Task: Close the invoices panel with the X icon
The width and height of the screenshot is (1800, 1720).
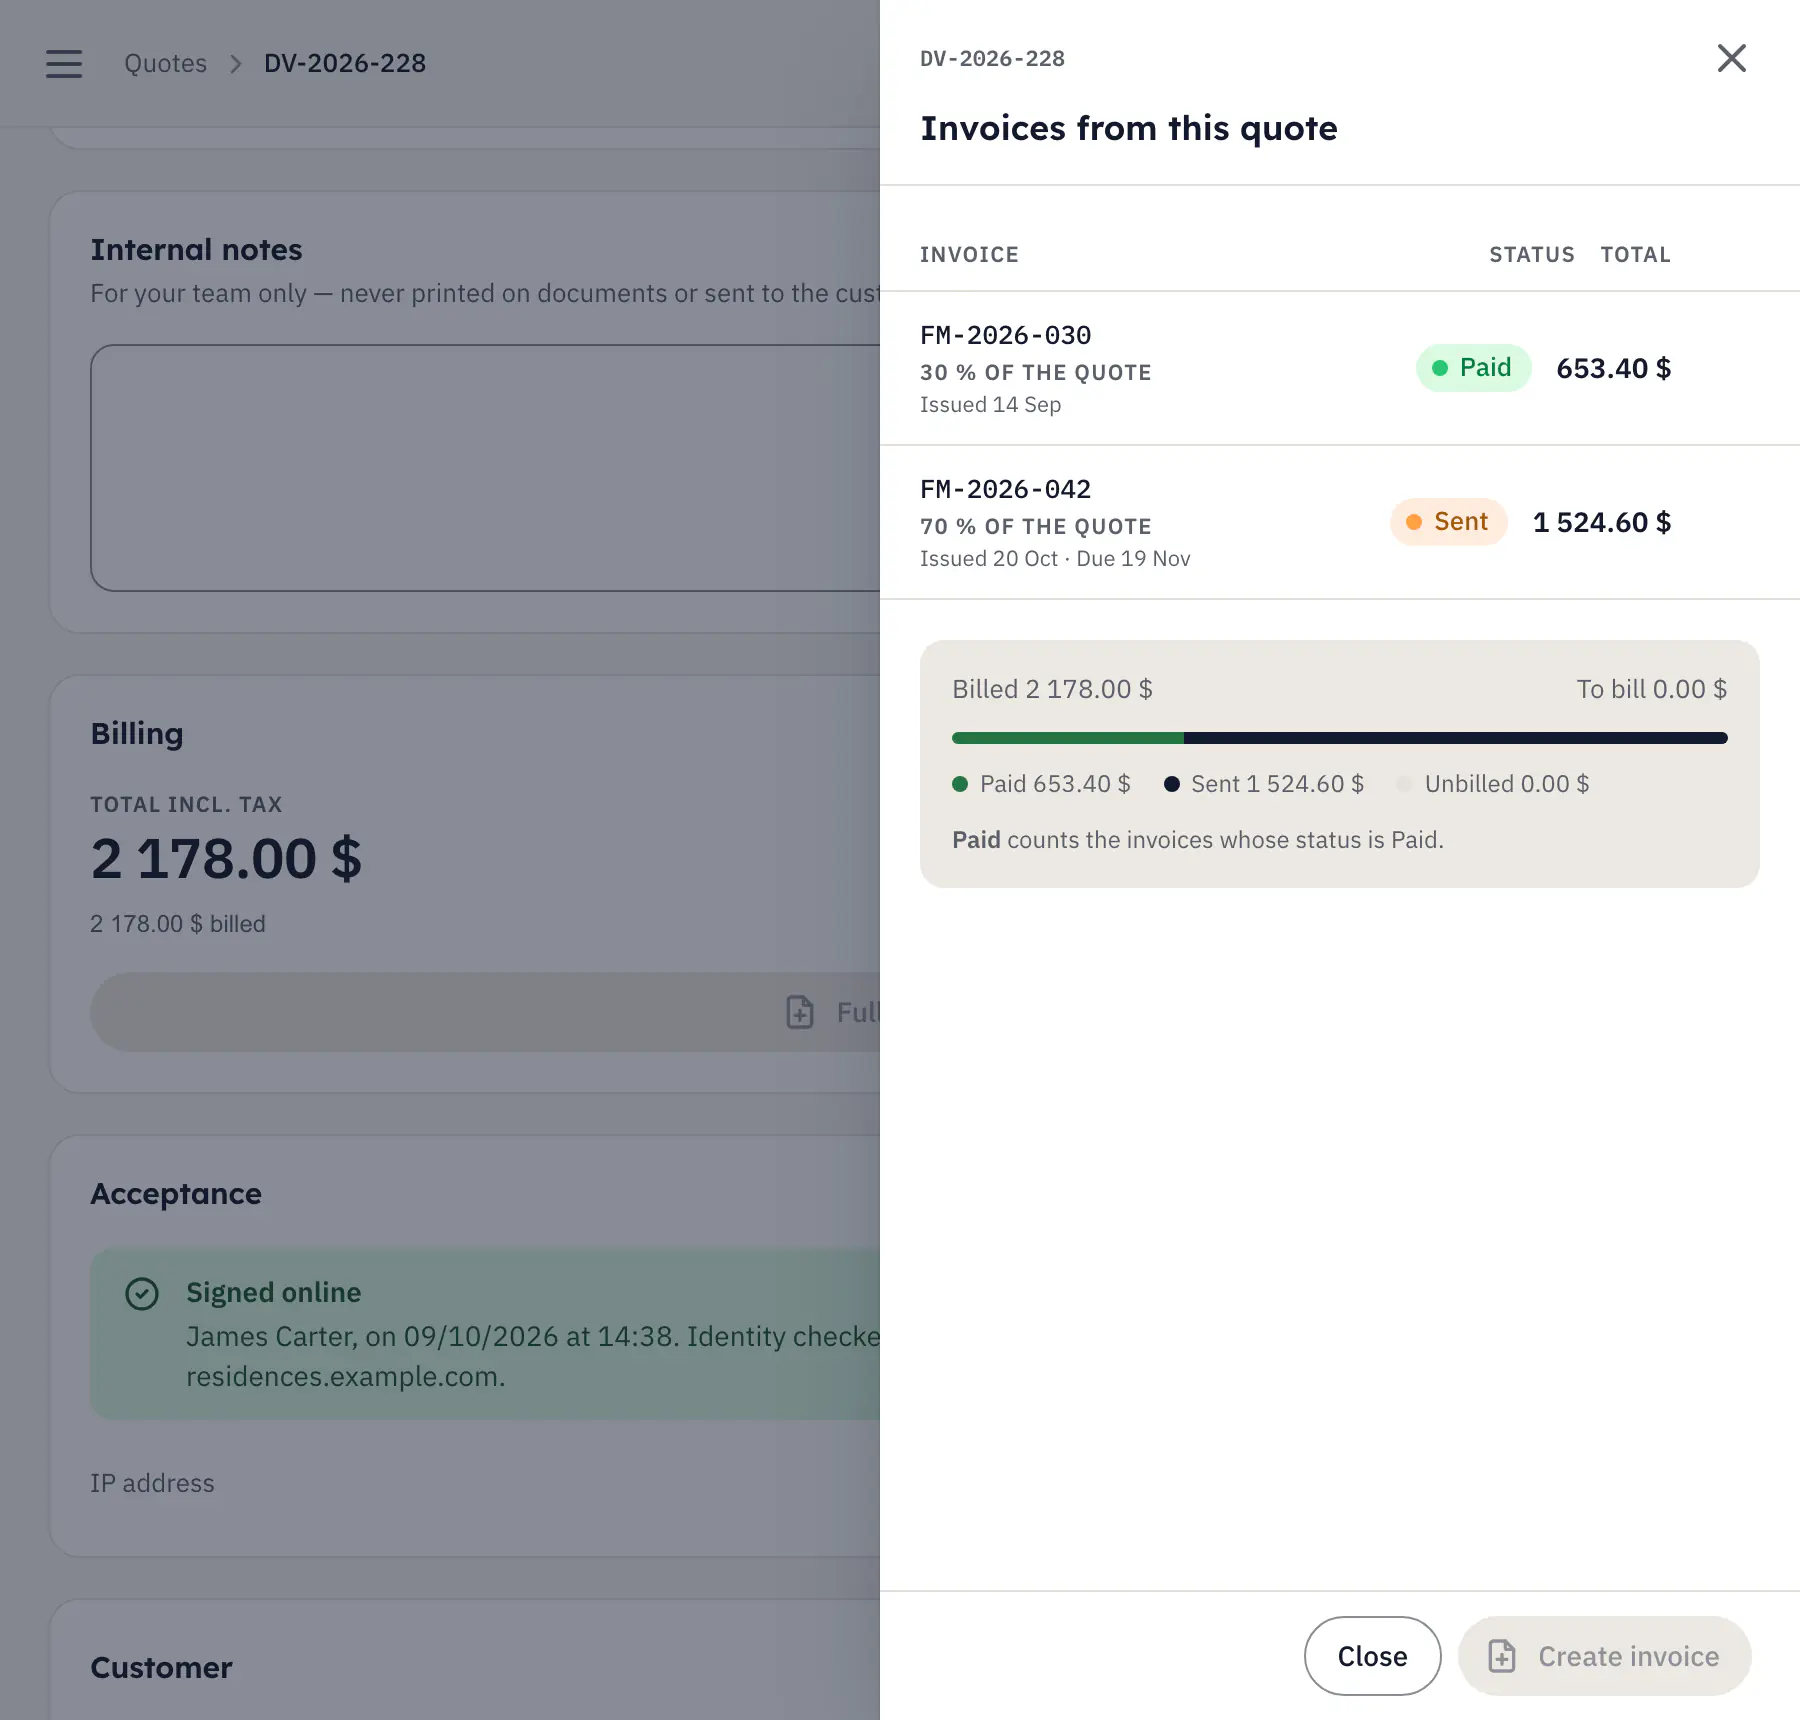Action: 1731,58
